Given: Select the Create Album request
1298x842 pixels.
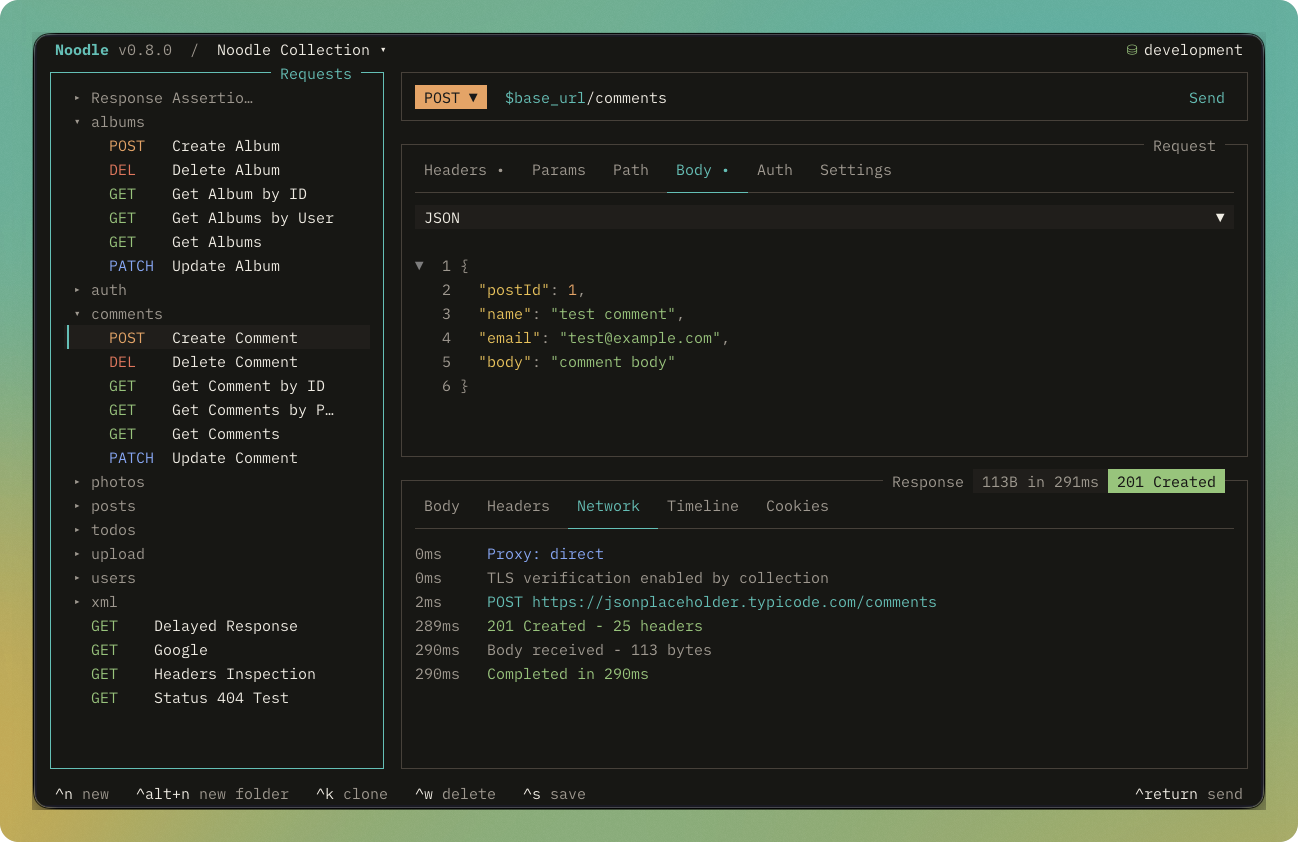Looking at the screenshot, I should (218, 146).
